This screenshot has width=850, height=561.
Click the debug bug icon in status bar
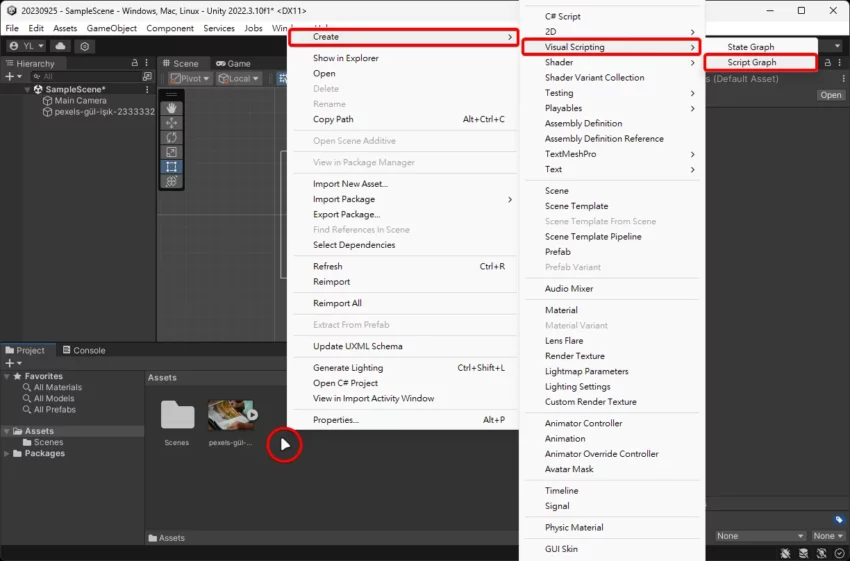pyautogui.click(x=785, y=553)
